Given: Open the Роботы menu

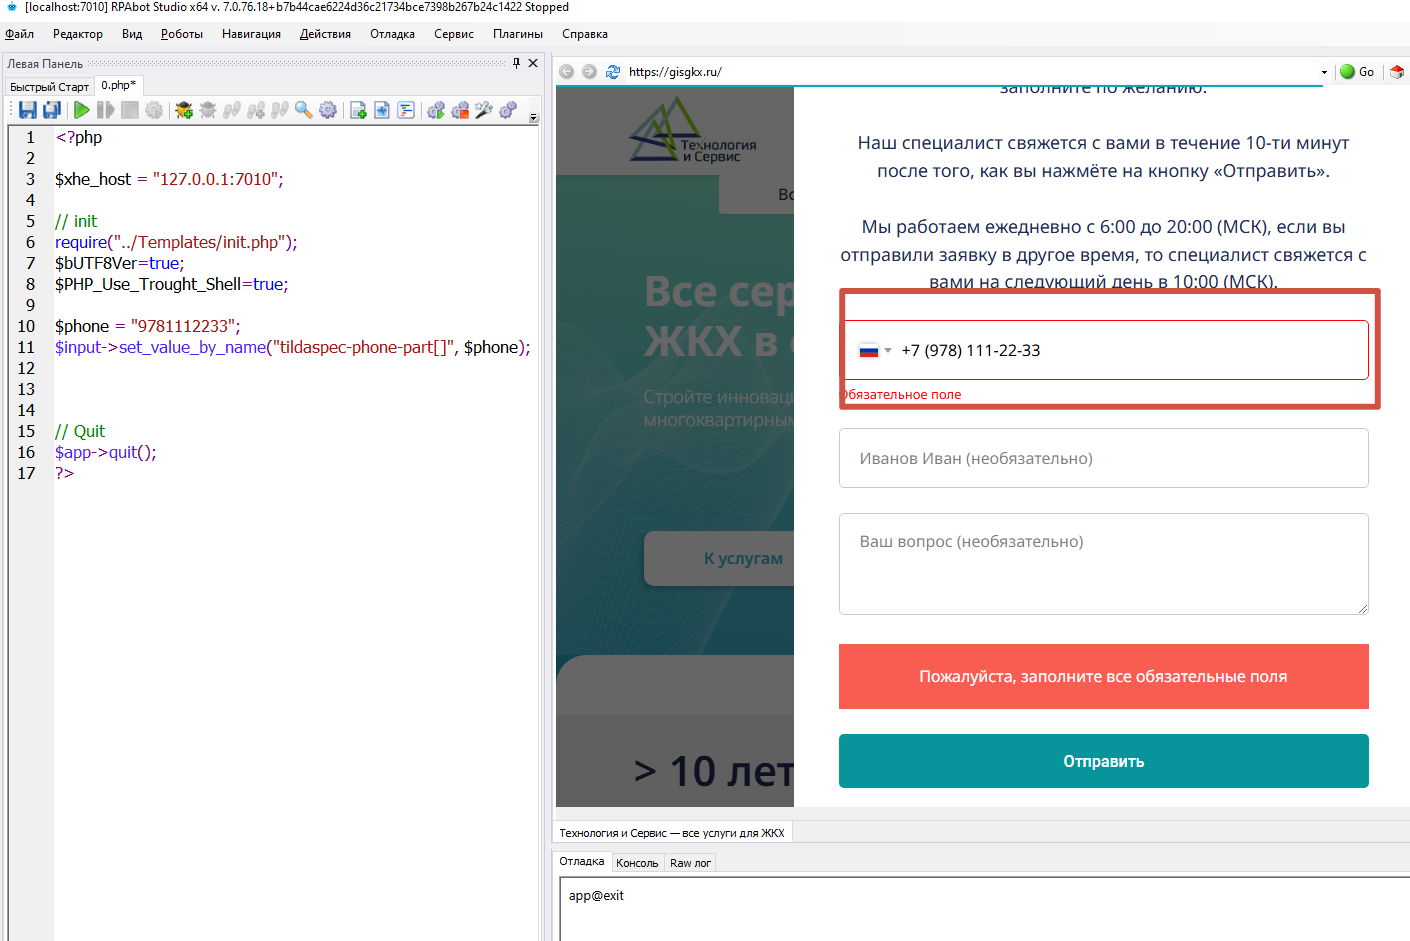Looking at the screenshot, I should tap(182, 34).
